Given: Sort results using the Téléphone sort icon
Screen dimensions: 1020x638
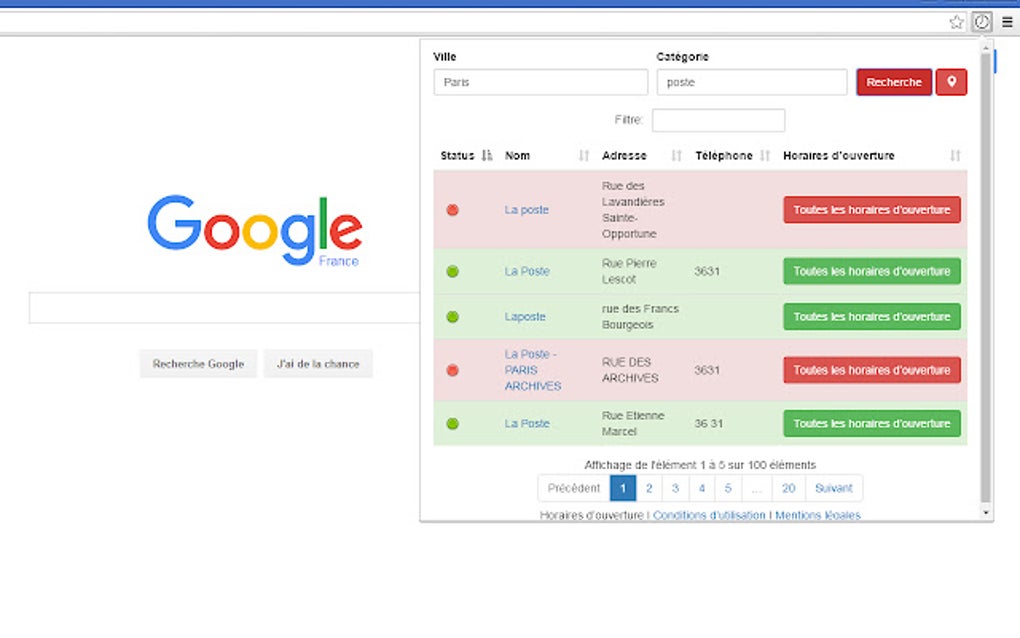Looking at the screenshot, I should coord(765,155).
